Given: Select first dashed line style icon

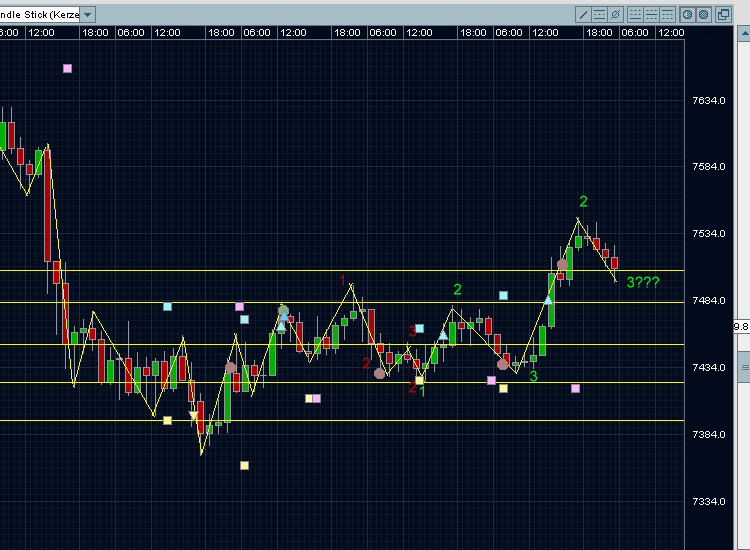Looking at the screenshot, I should [634, 14].
